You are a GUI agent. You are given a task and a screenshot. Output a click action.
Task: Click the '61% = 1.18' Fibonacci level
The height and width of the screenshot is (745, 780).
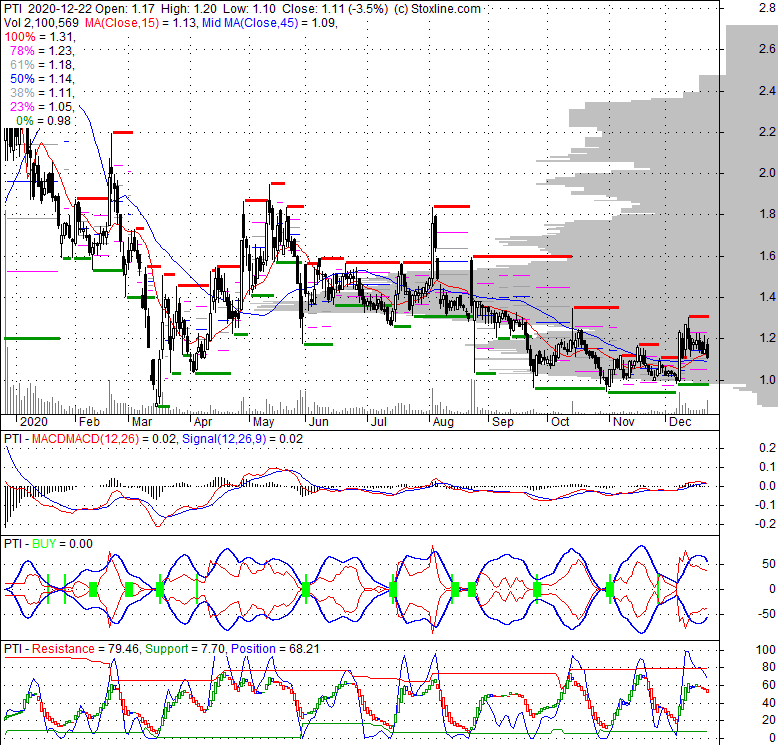[42, 65]
